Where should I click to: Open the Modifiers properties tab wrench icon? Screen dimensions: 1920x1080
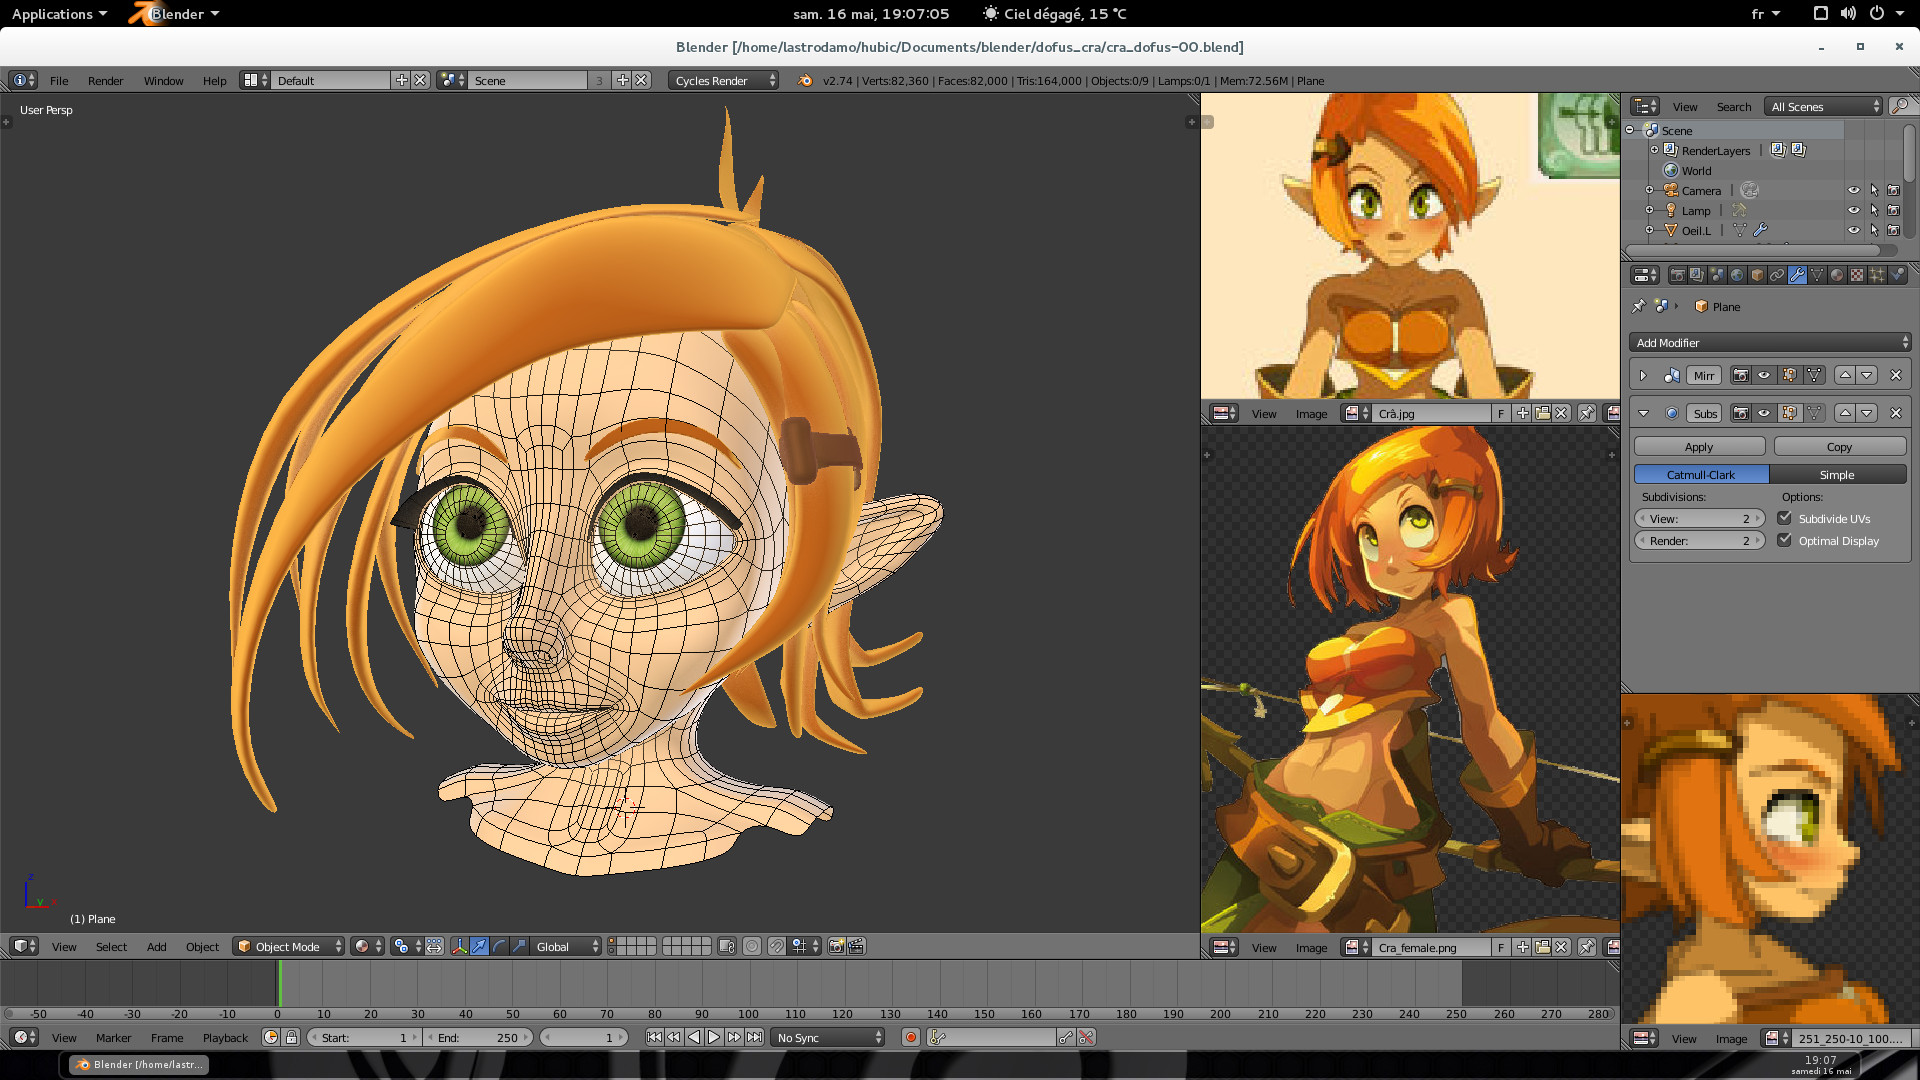pyautogui.click(x=1797, y=275)
